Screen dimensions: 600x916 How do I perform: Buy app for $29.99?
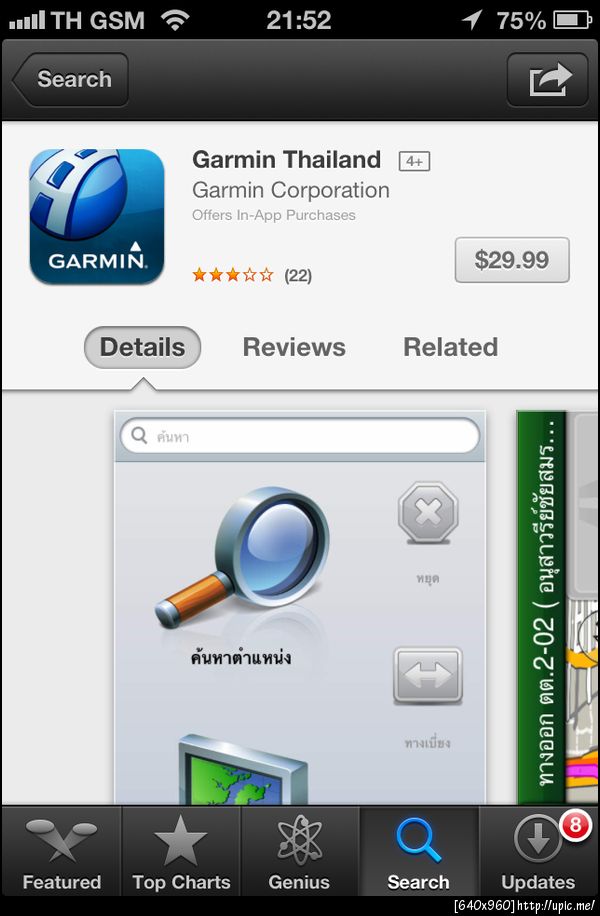(x=512, y=260)
